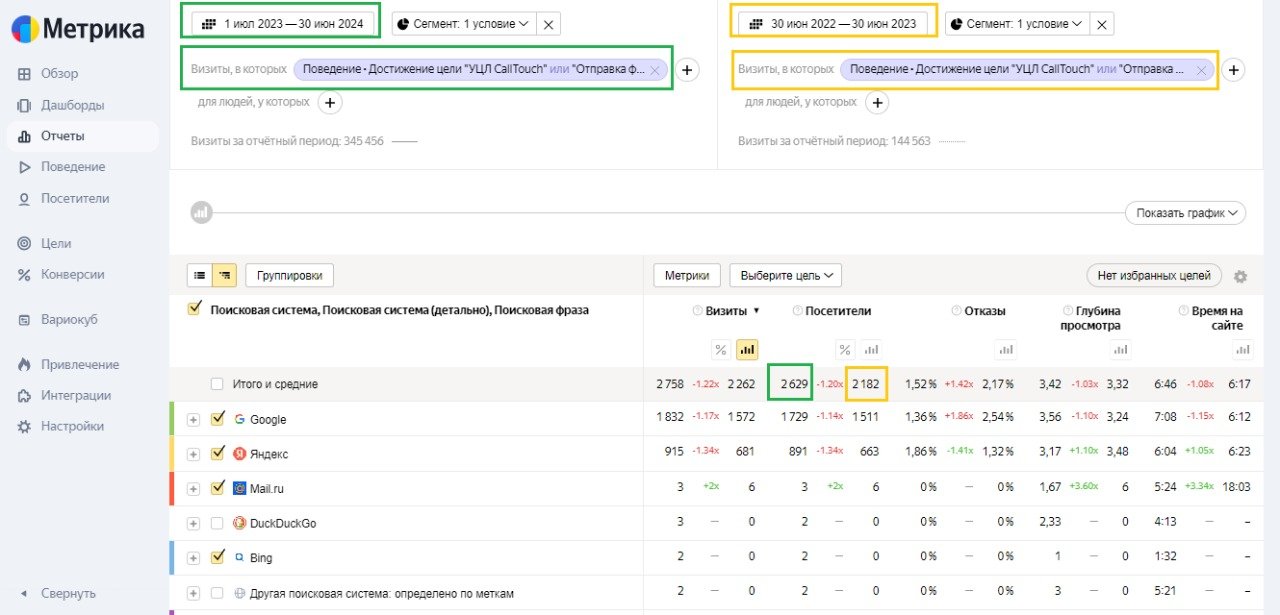
Task: Remove the right segment with X icon
Action: point(1101,24)
